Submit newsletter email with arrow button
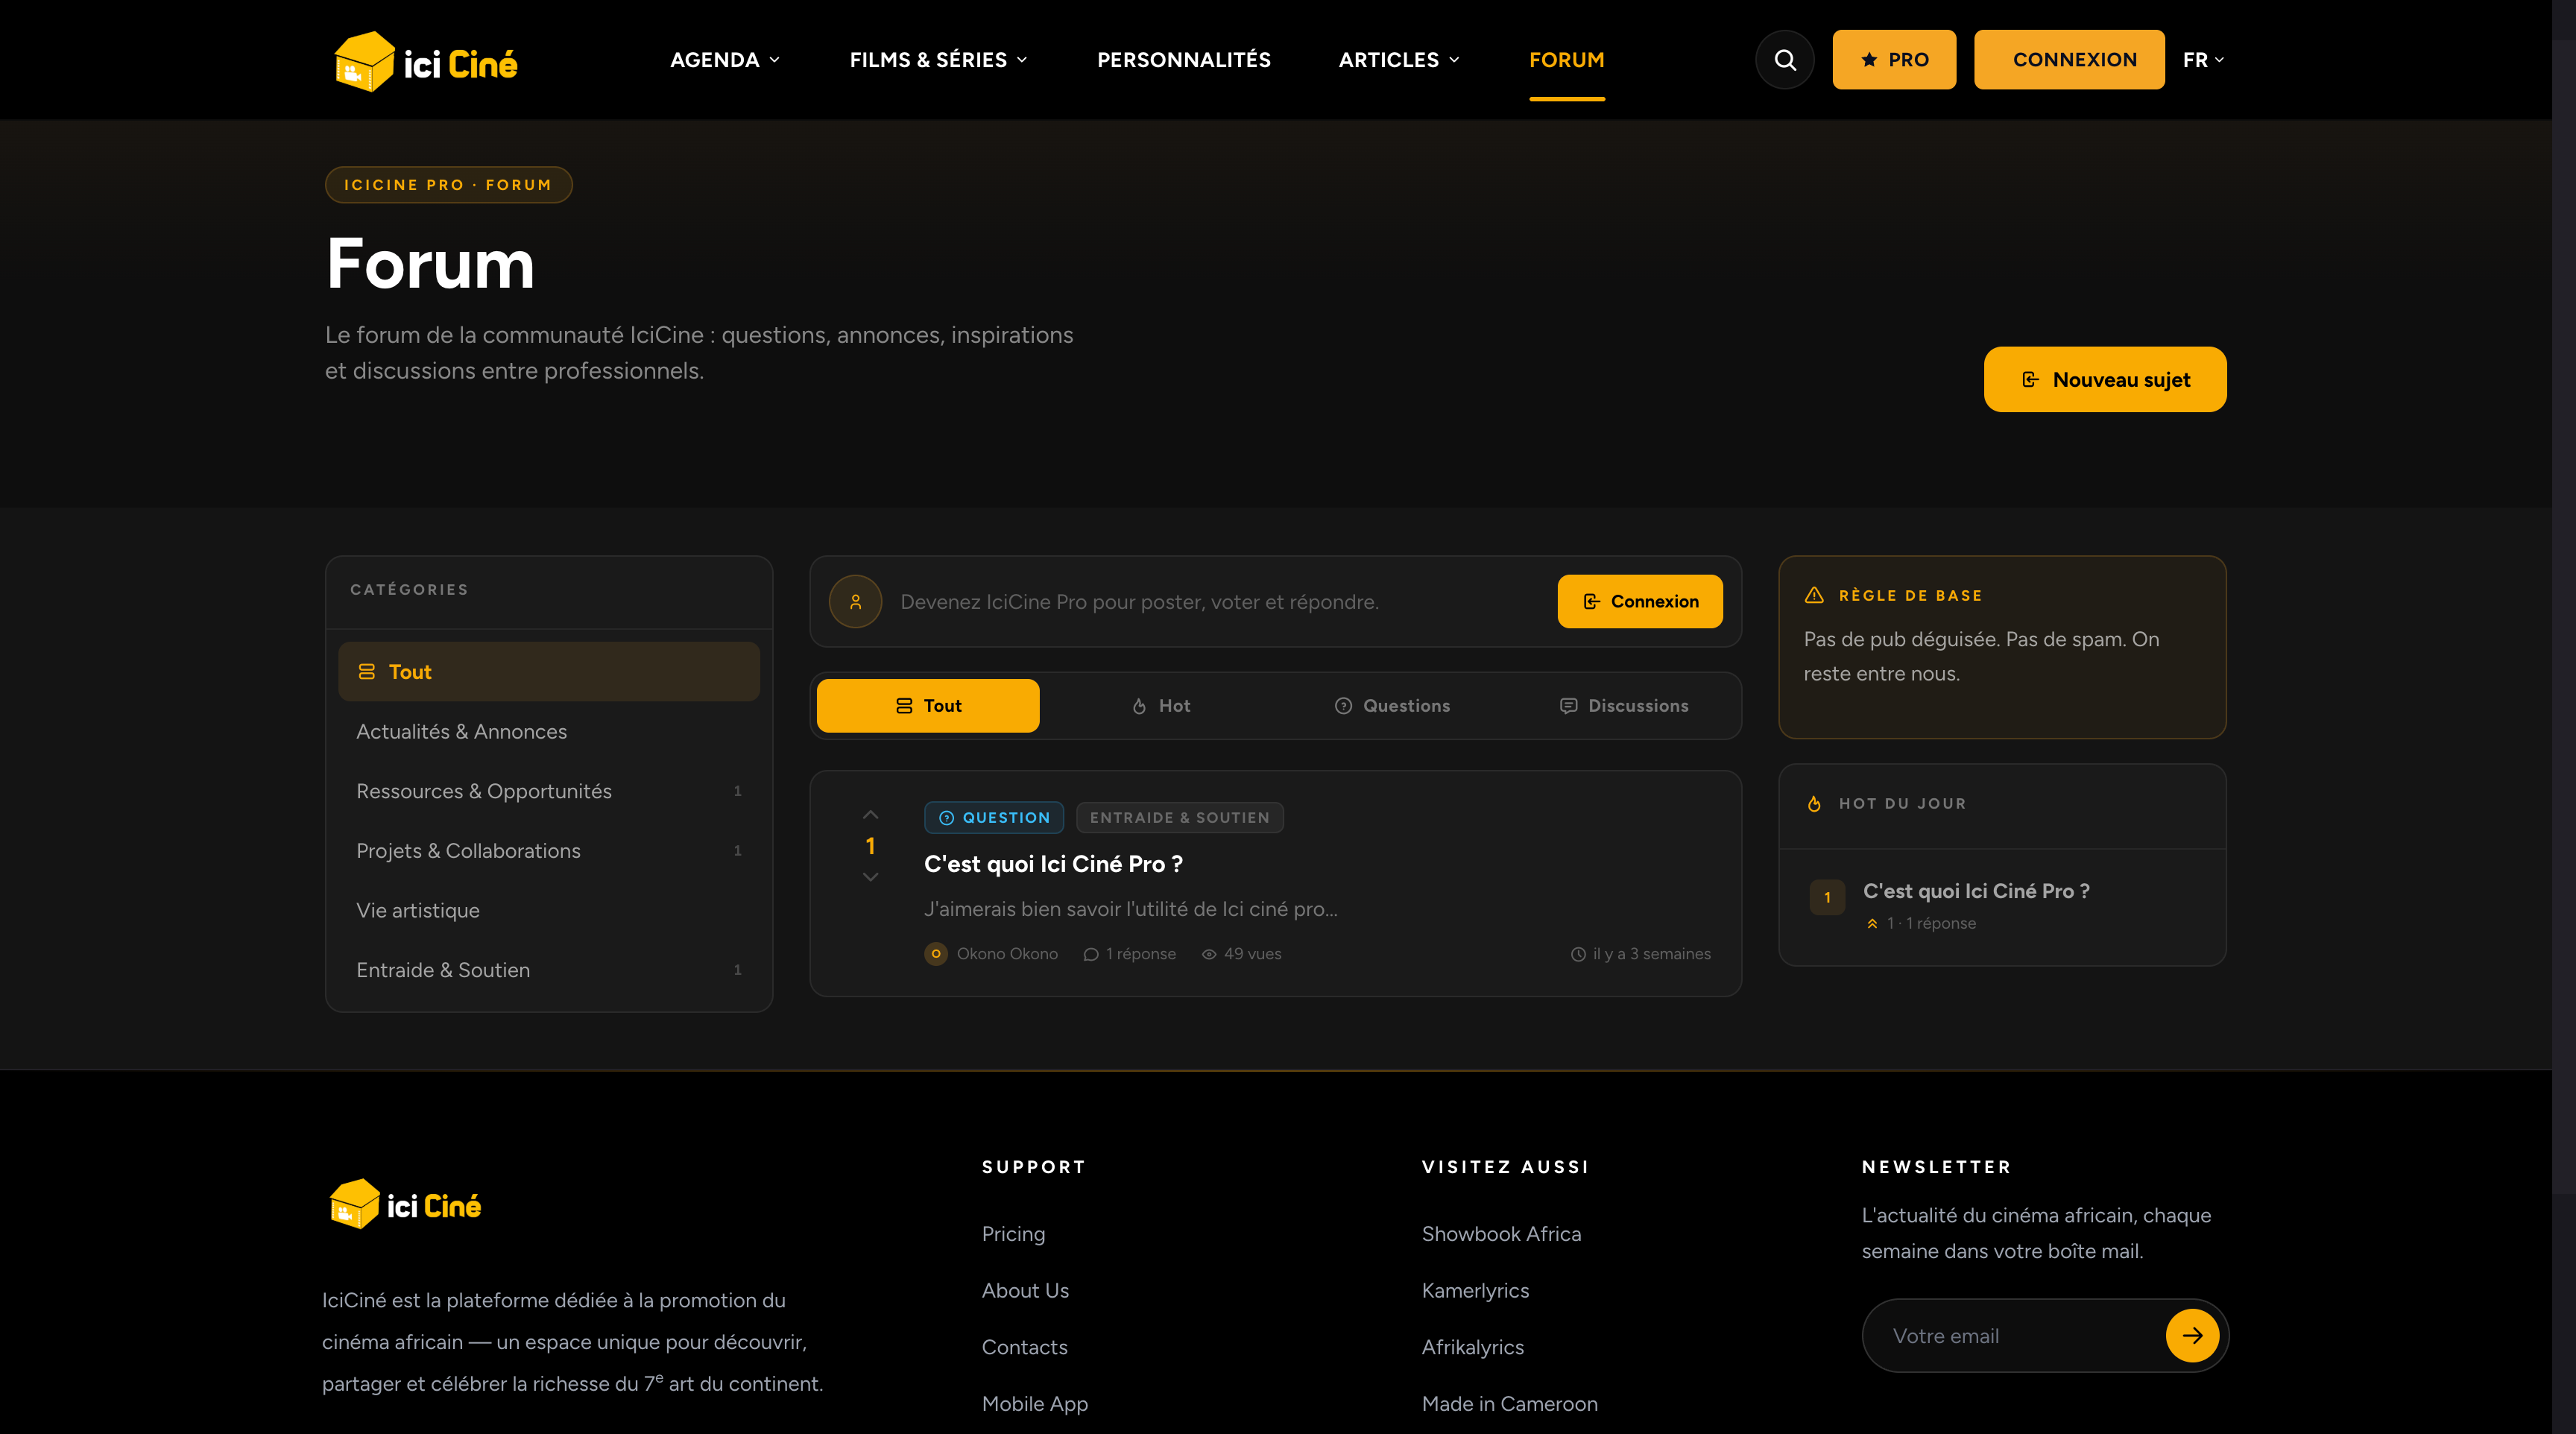The width and height of the screenshot is (2576, 1434). click(x=2192, y=1335)
